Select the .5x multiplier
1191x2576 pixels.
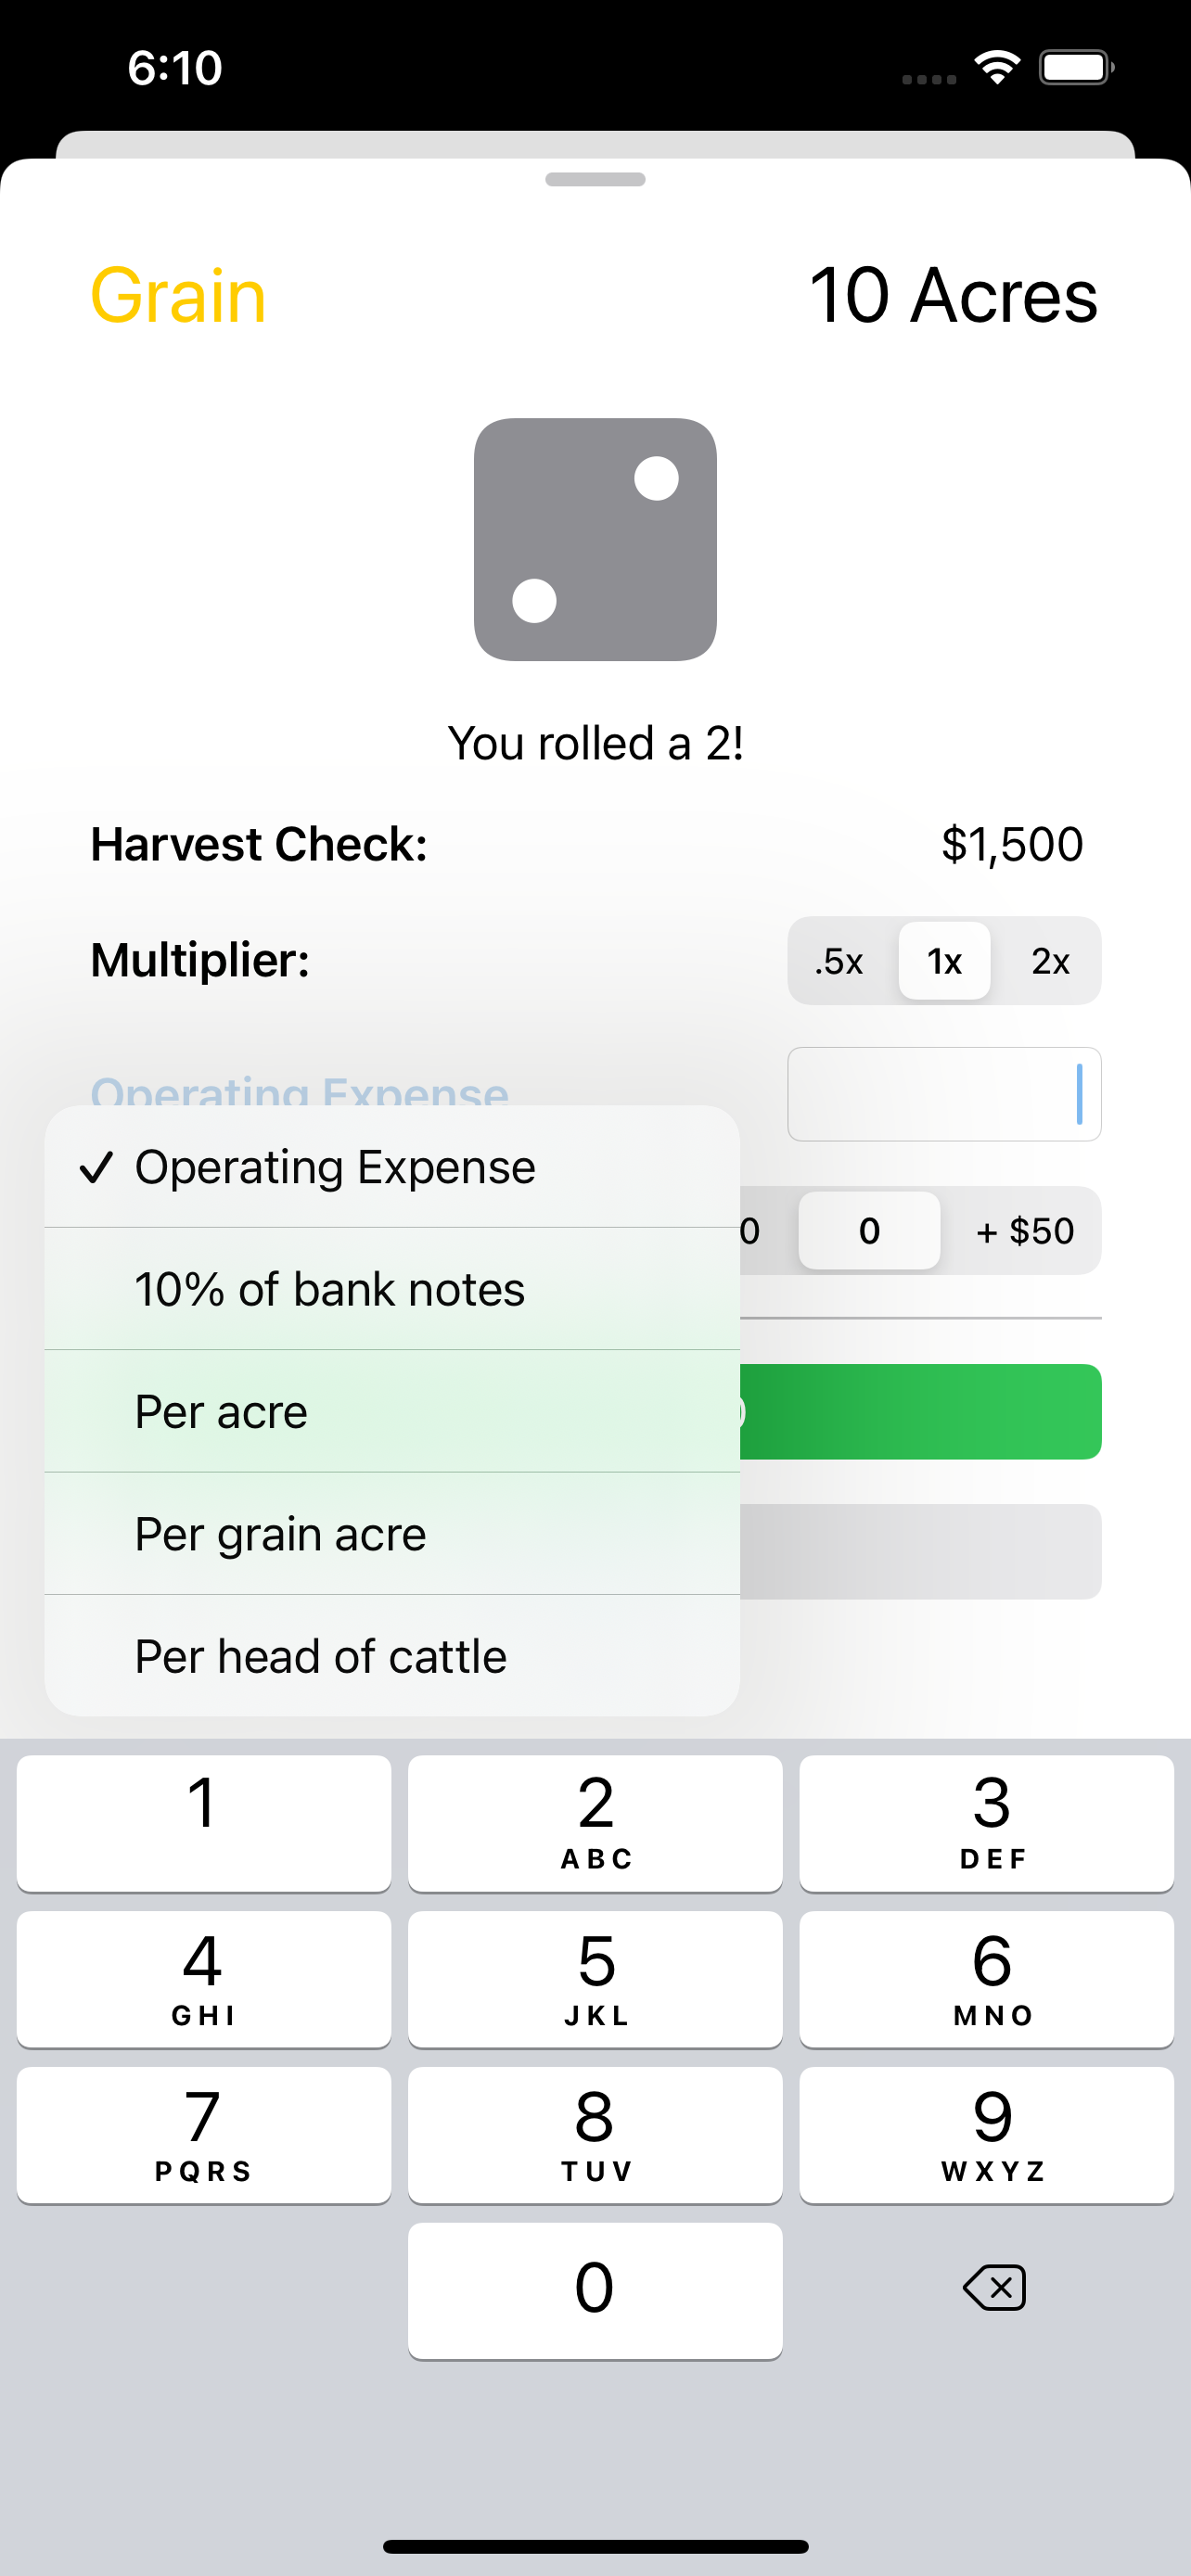click(x=839, y=961)
